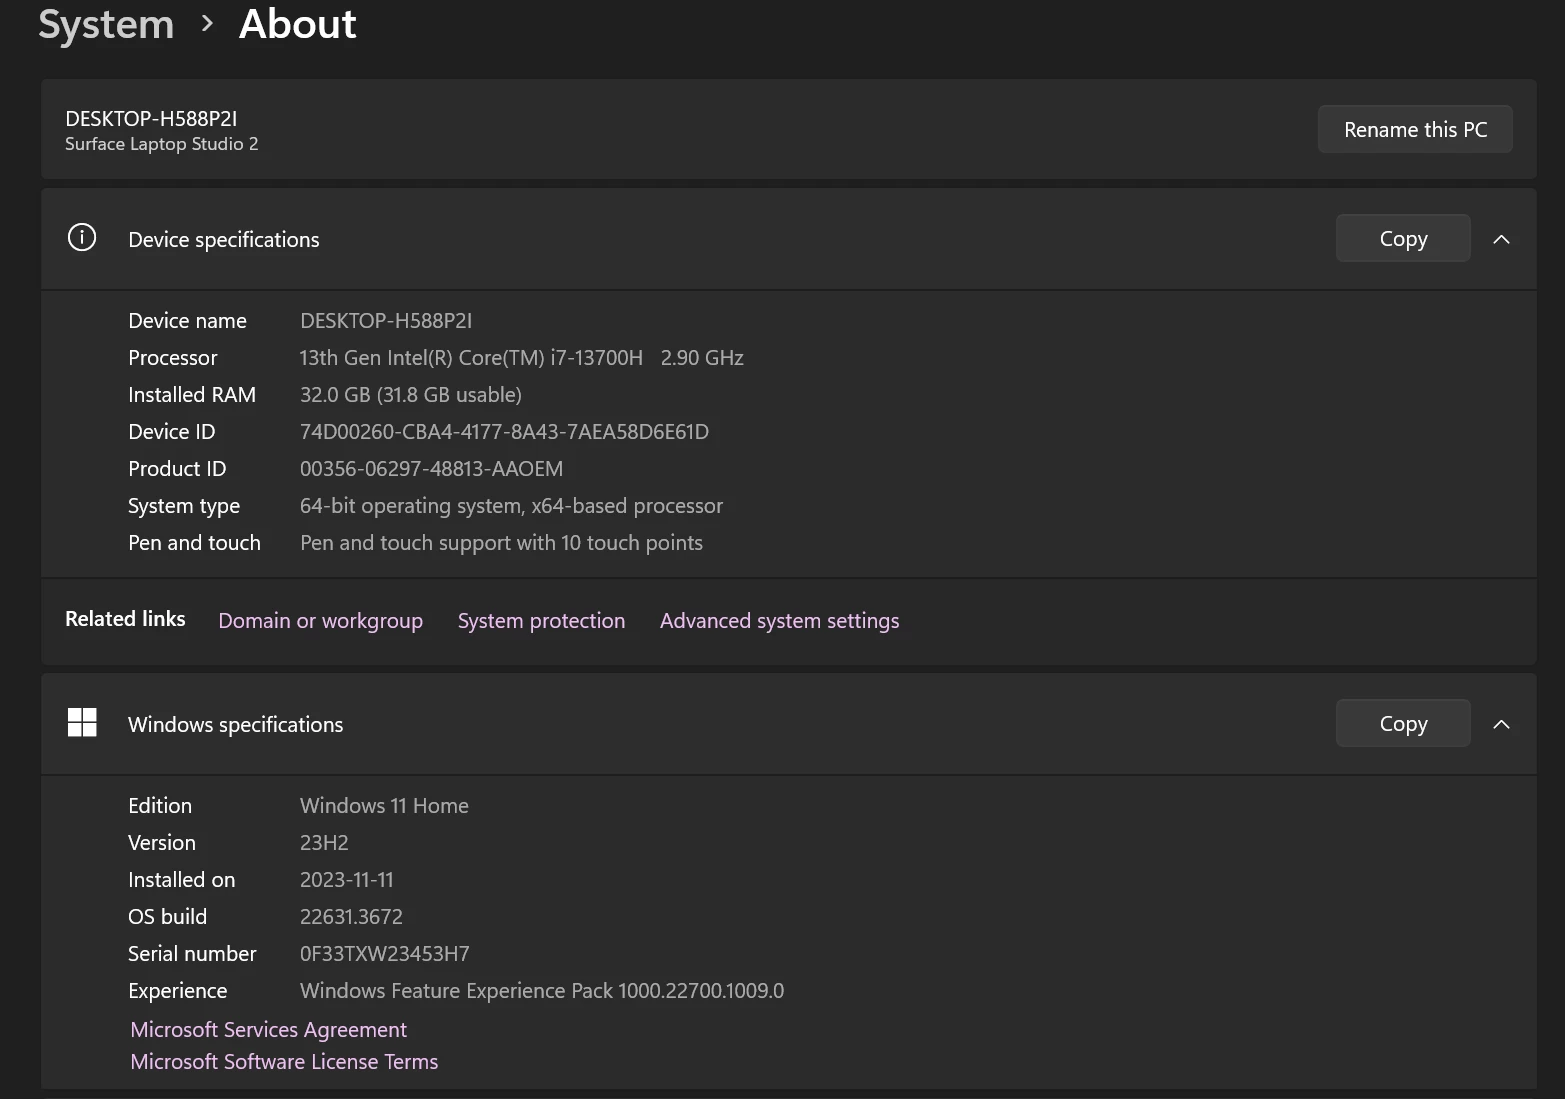
Task: Collapse the Device specifications section chevron
Action: [1501, 239]
